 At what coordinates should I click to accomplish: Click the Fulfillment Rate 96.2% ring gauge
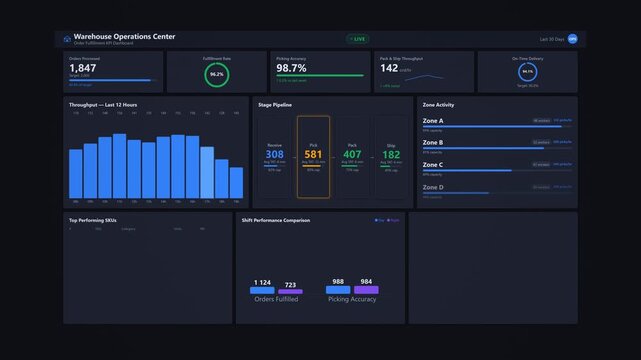pos(217,75)
